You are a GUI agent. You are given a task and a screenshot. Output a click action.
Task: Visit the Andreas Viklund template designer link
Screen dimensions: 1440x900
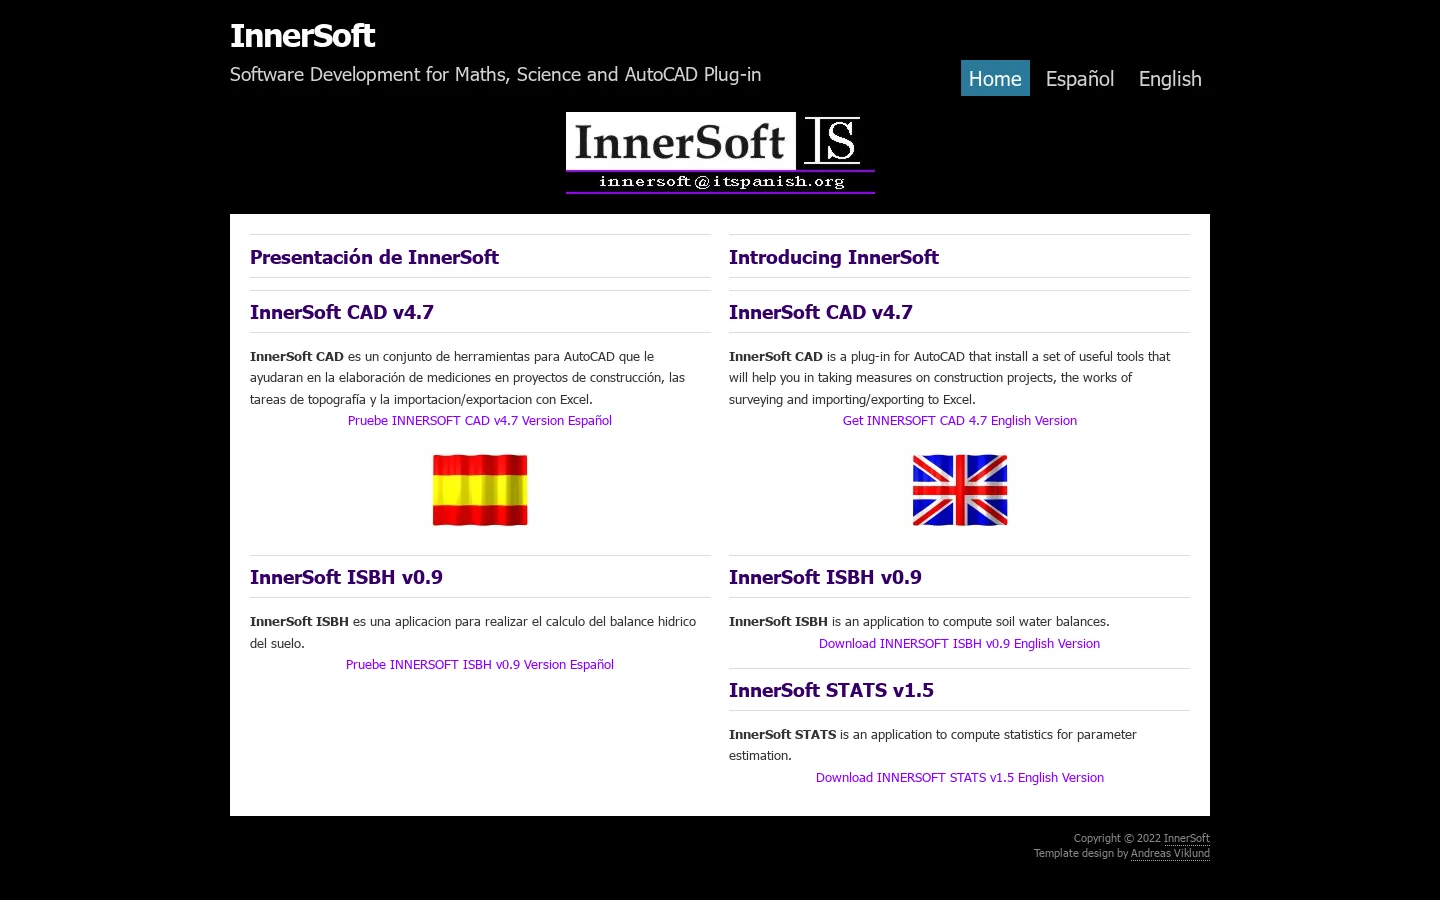coord(1170,854)
